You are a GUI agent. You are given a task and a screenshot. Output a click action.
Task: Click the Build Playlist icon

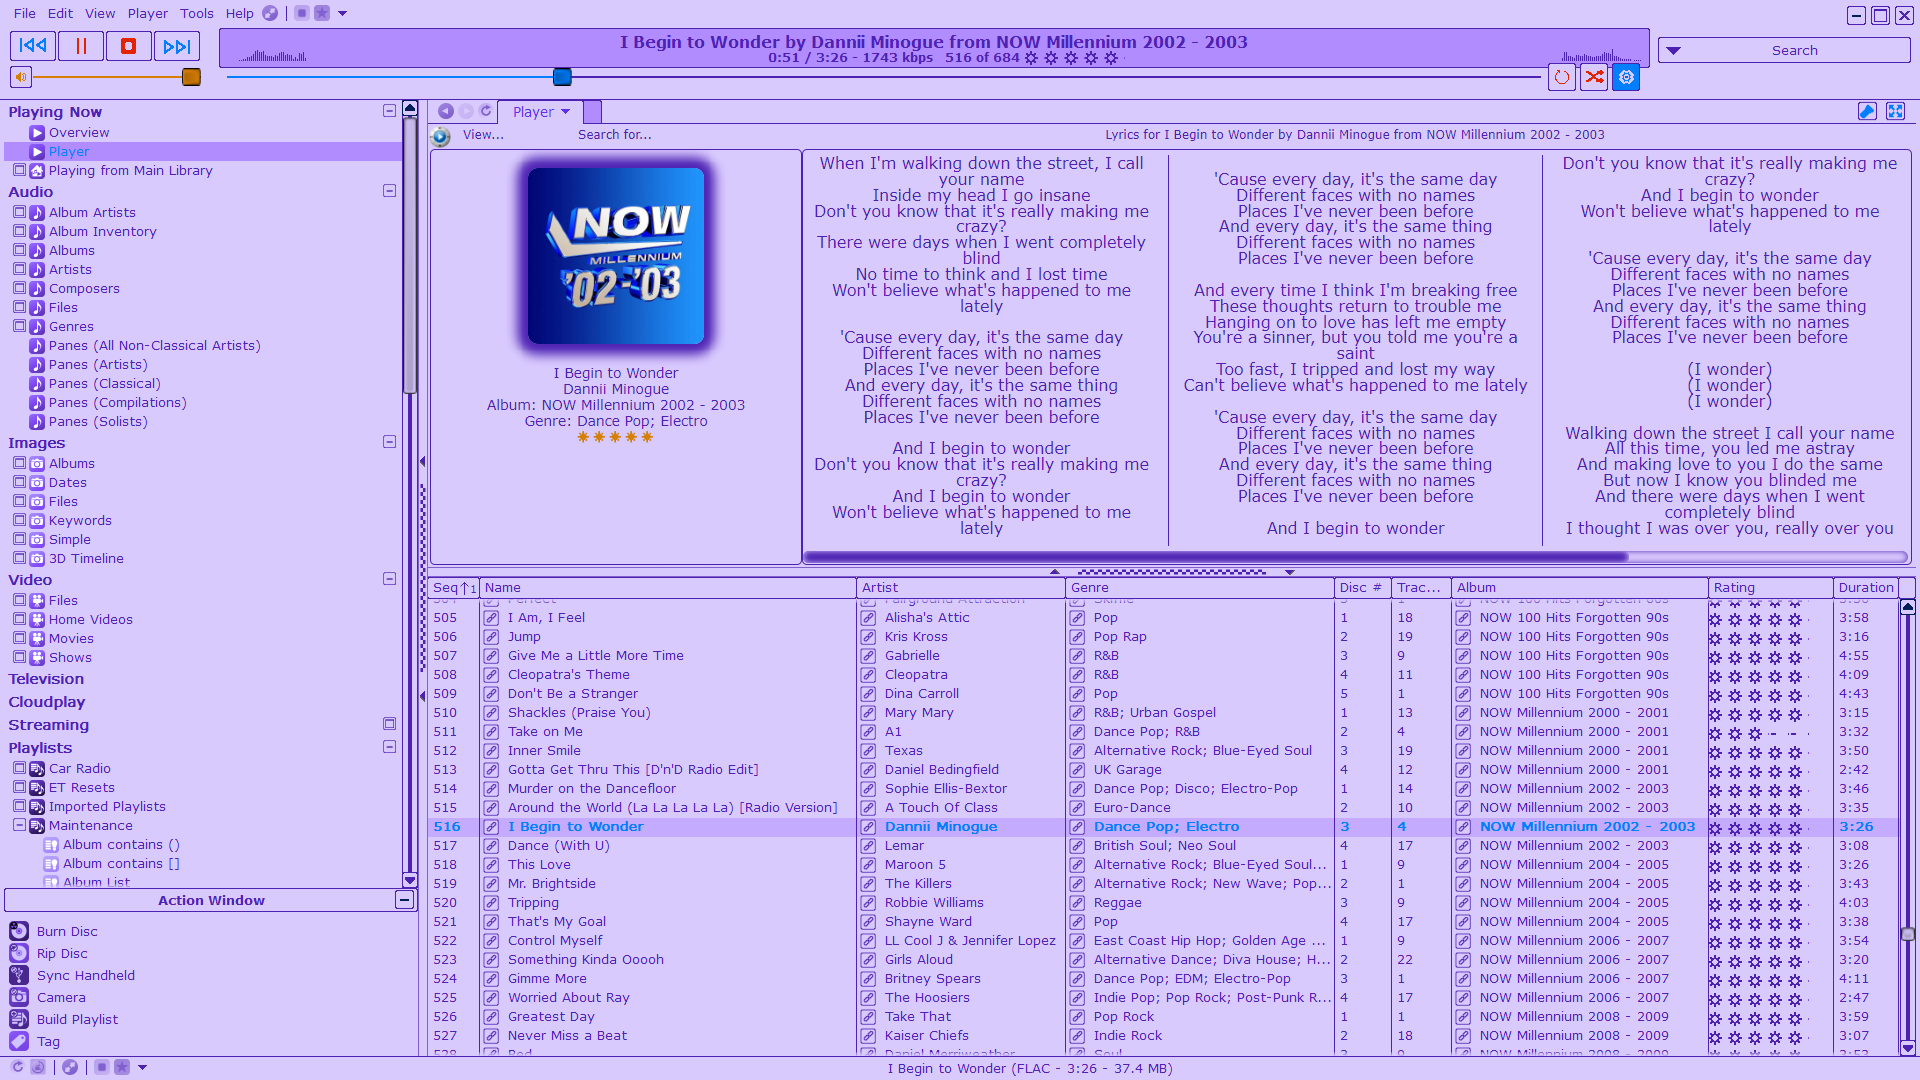point(19,1019)
